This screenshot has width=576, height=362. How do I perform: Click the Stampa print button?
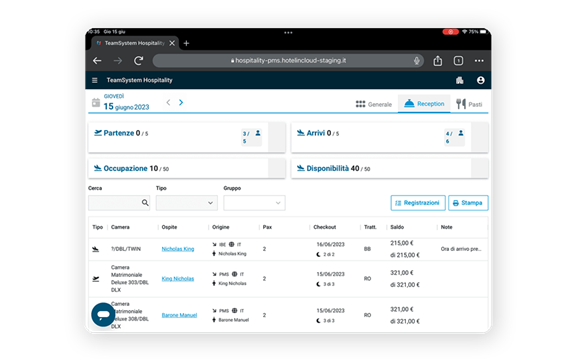click(468, 203)
